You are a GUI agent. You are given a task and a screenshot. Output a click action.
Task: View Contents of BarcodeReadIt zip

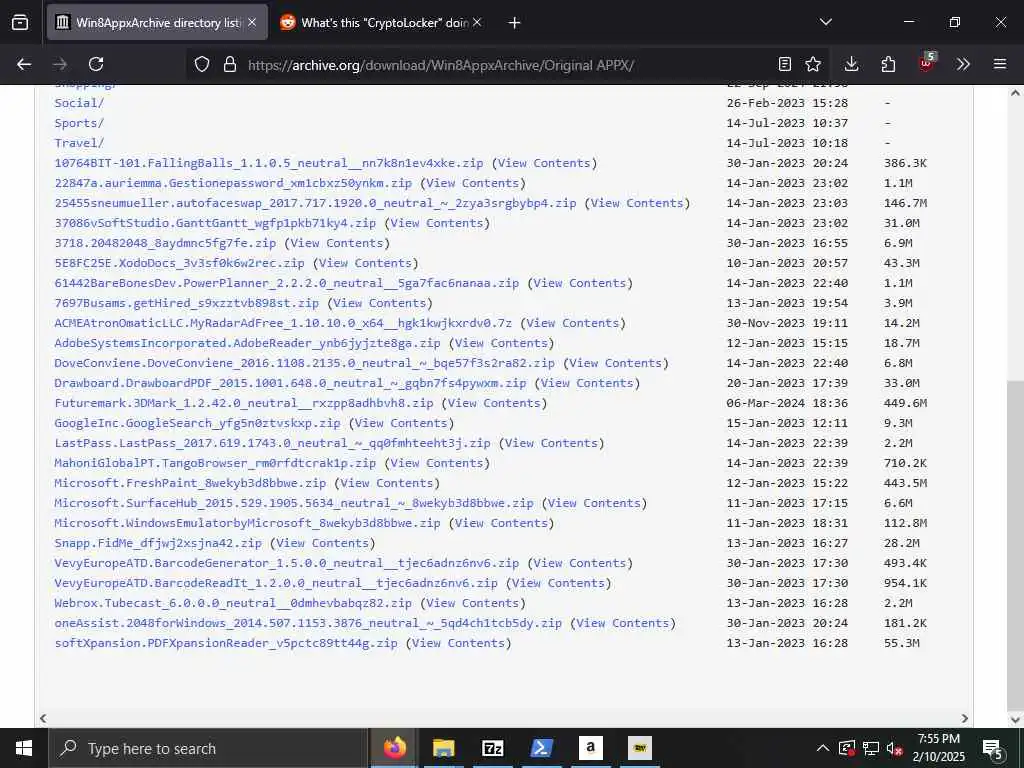tap(558, 583)
